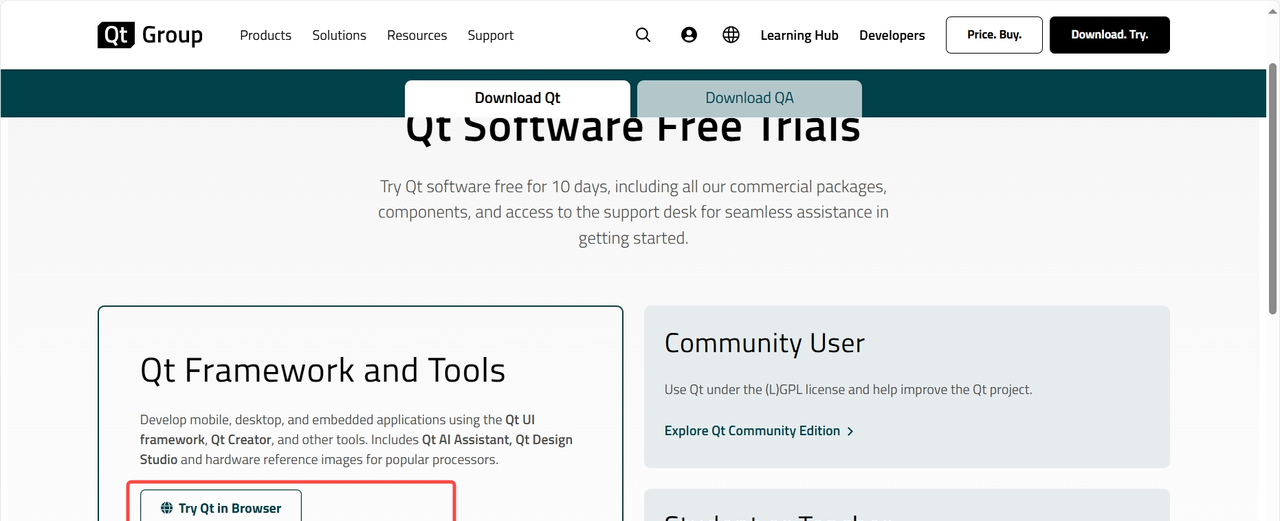Image resolution: width=1280 pixels, height=521 pixels.
Task: Click the Qt Group logo
Action: tap(150, 35)
